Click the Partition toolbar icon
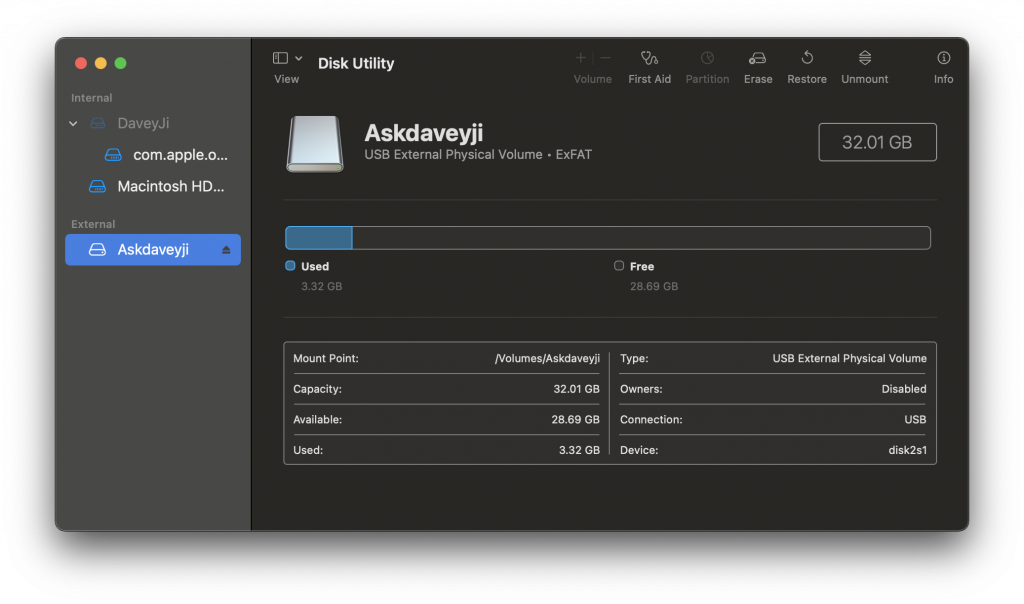The width and height of the screenshot is (1024, 604). (707, 58)
